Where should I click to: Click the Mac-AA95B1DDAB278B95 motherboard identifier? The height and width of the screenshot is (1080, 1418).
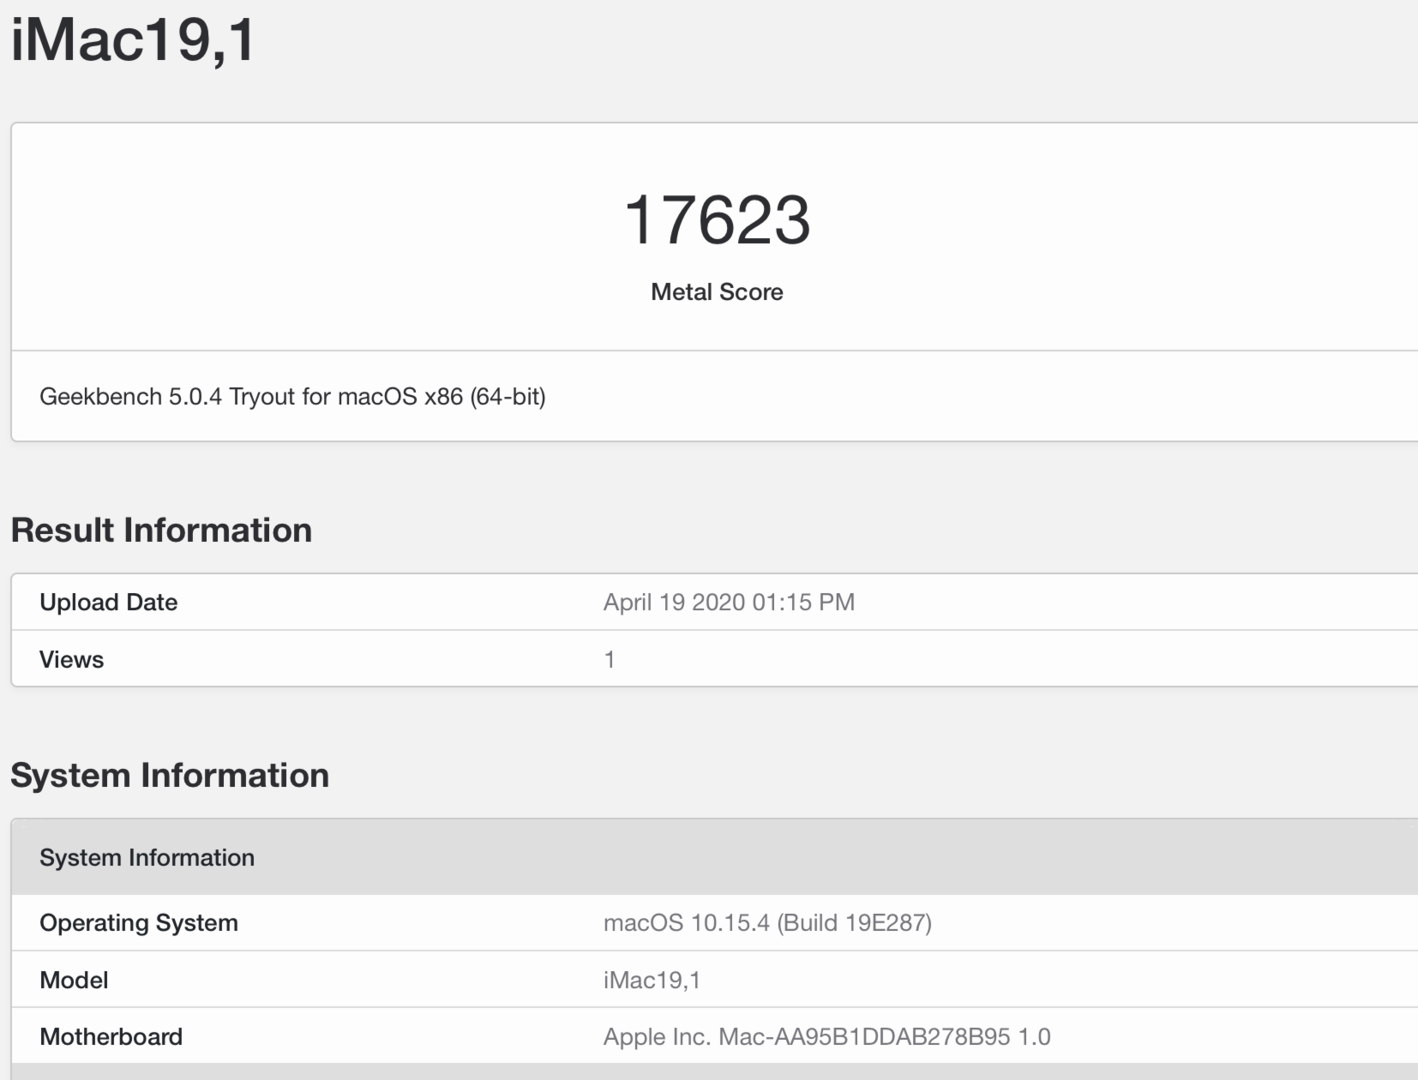(864, 1037)
